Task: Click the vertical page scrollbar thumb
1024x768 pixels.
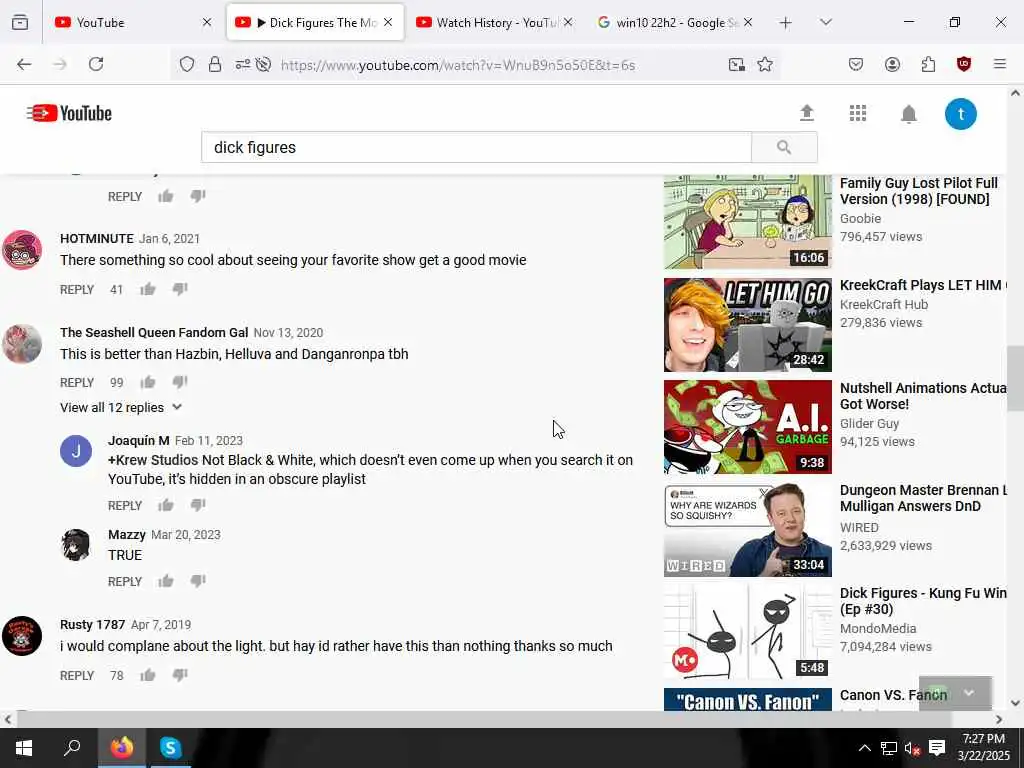Action: [x=1015, y=379]
